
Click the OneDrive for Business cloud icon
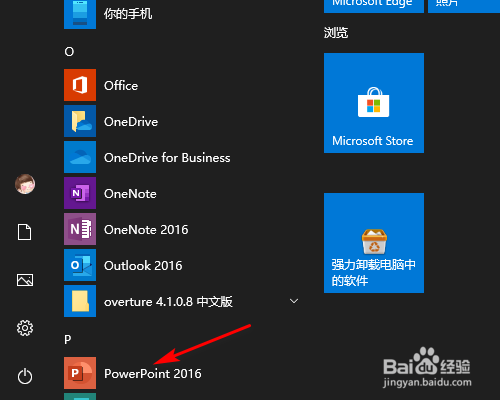coord(80,157)
